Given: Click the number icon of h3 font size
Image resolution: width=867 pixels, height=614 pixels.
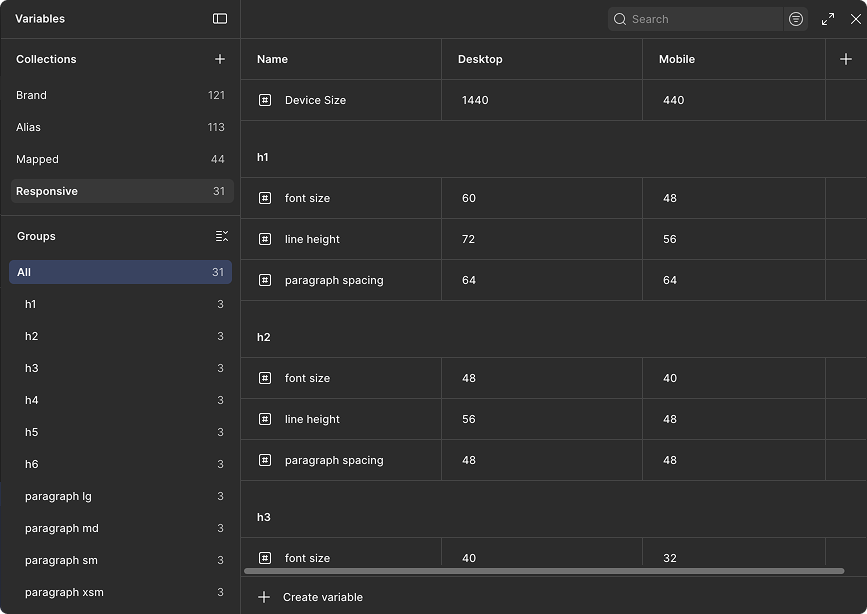Looking at the screenshot, I should coord(265,558).
